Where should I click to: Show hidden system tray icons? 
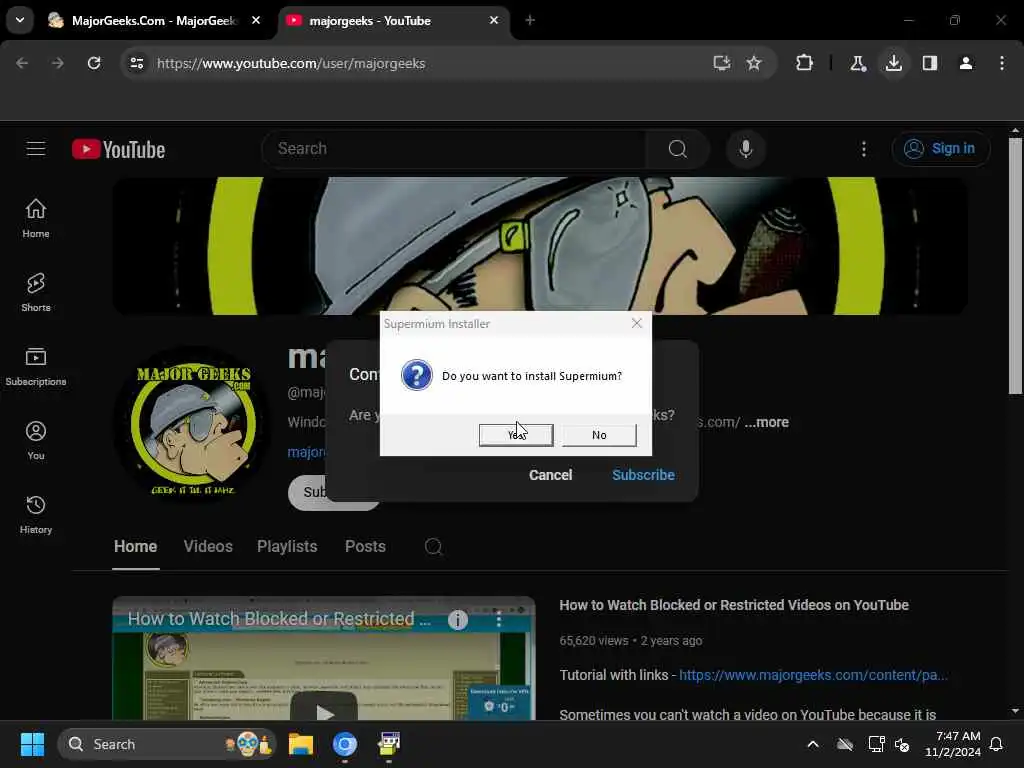coord(813,744)
